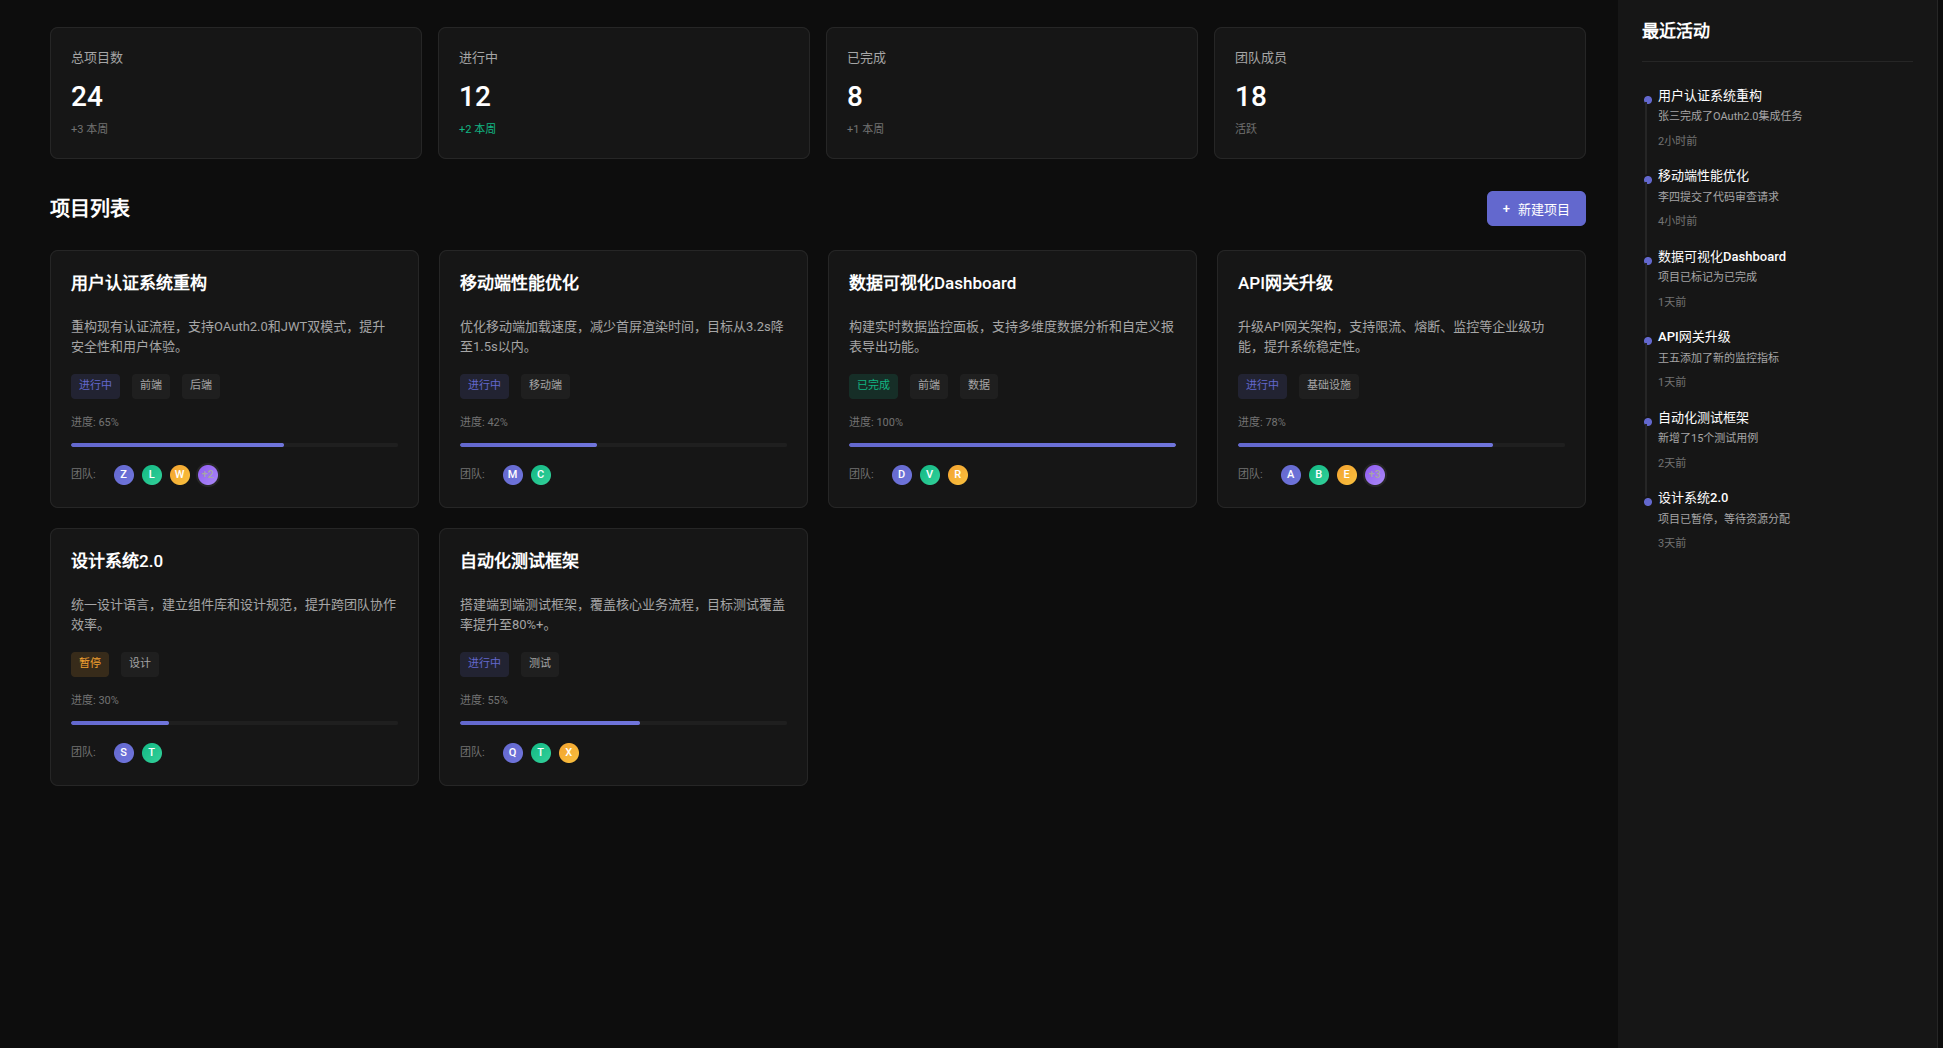Click the 进行中 tag on 自动化测试框架 card
The width and height of the screenshot is (1943, 1048).
click(484, 663)
